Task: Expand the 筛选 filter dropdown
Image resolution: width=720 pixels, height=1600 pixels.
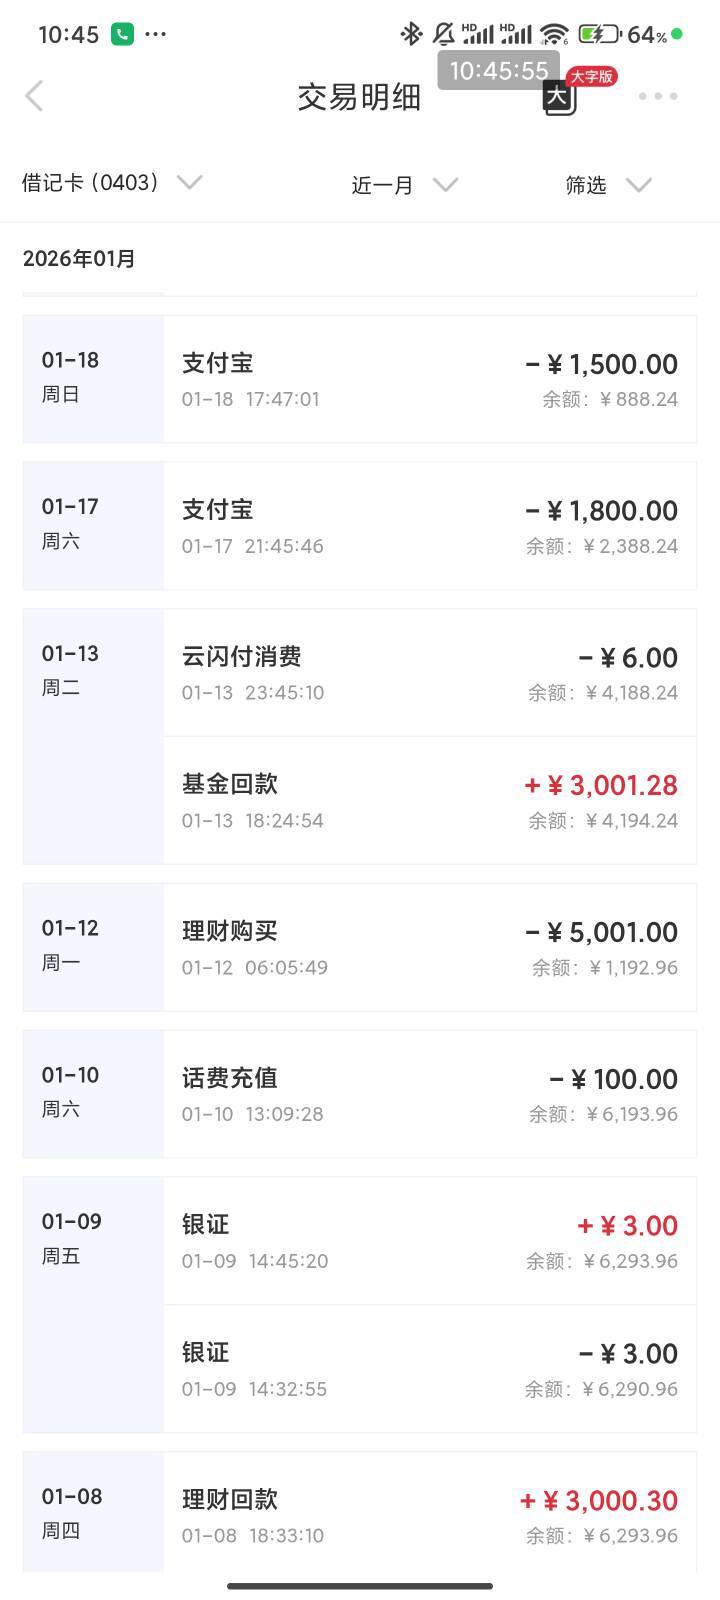Action: coord(608,185)
